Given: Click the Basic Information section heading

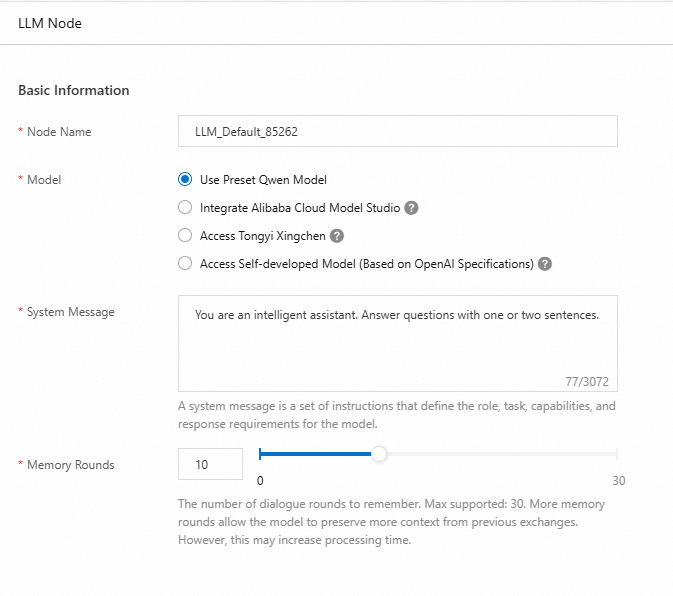Looking at the screenshot, I should pyautogui.click(x=74, y=90).
